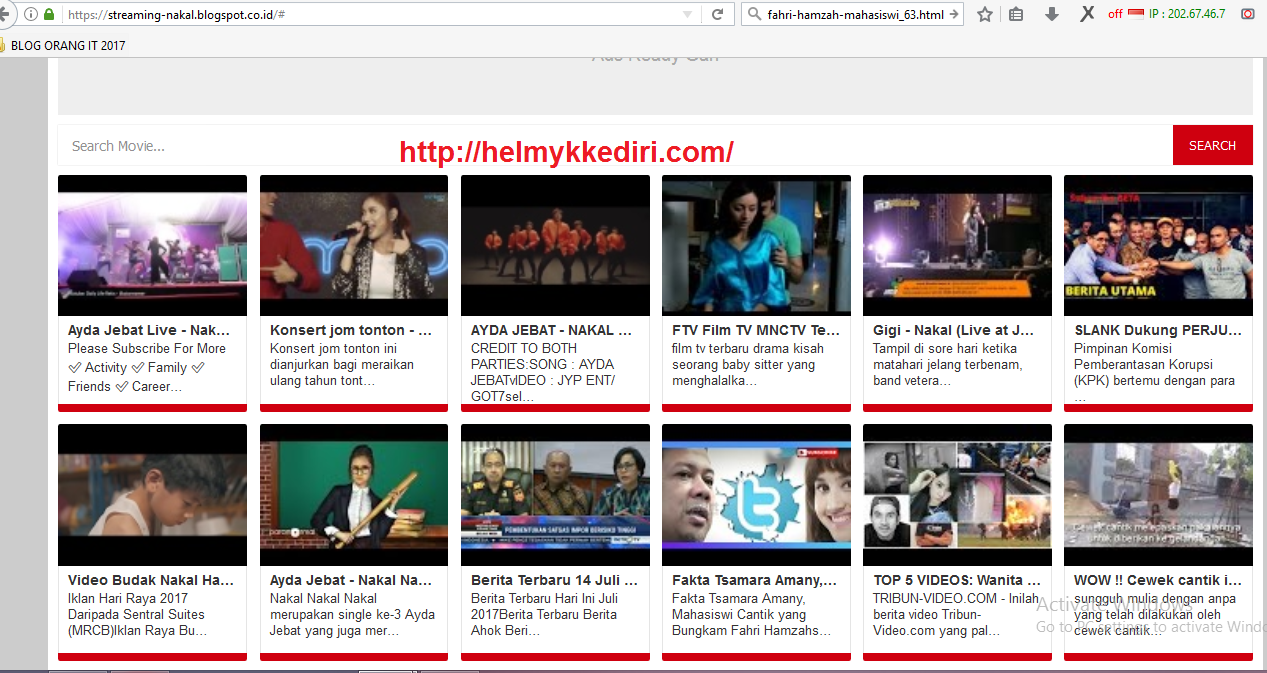Open Video Budak Nakal thumbnail

(x=152, y=495)
